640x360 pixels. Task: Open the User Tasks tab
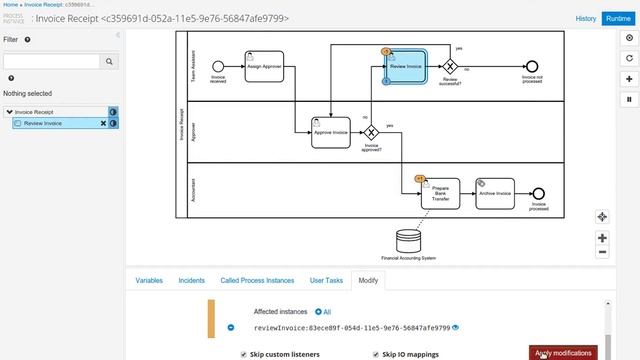tap(326, 280)
